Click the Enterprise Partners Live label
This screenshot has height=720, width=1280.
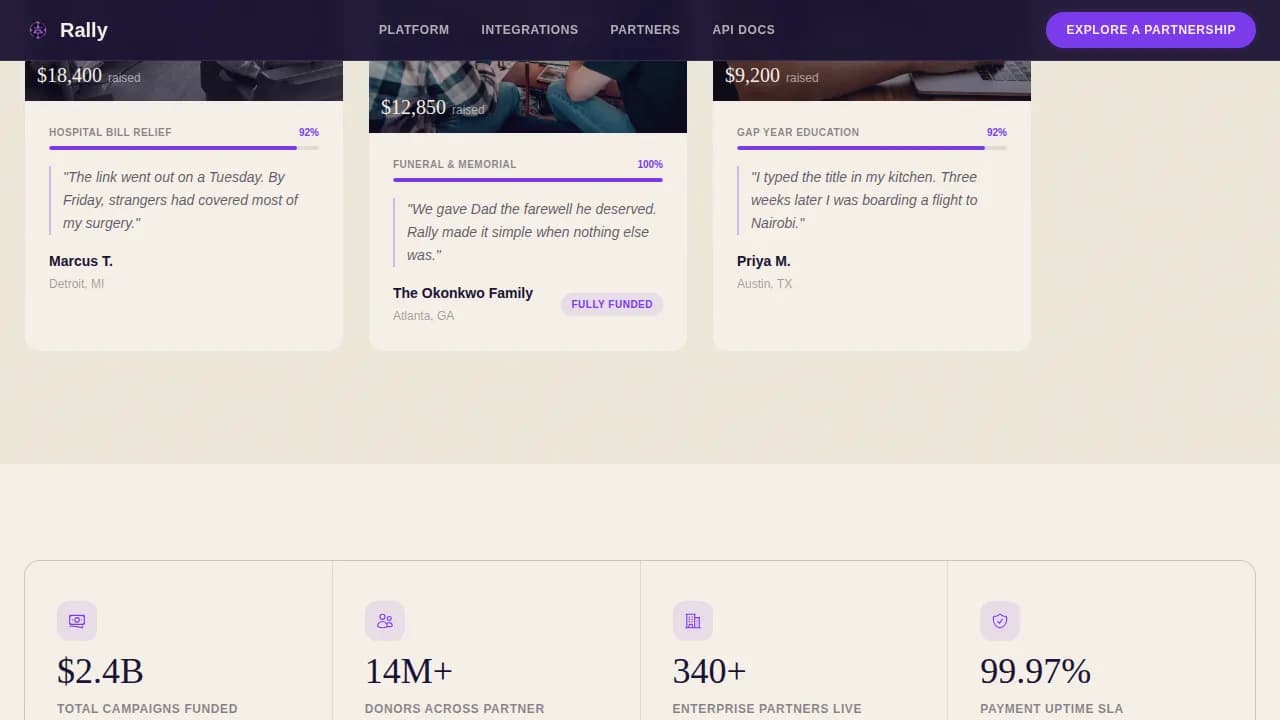pyautogui.click(x=767, y=709)
